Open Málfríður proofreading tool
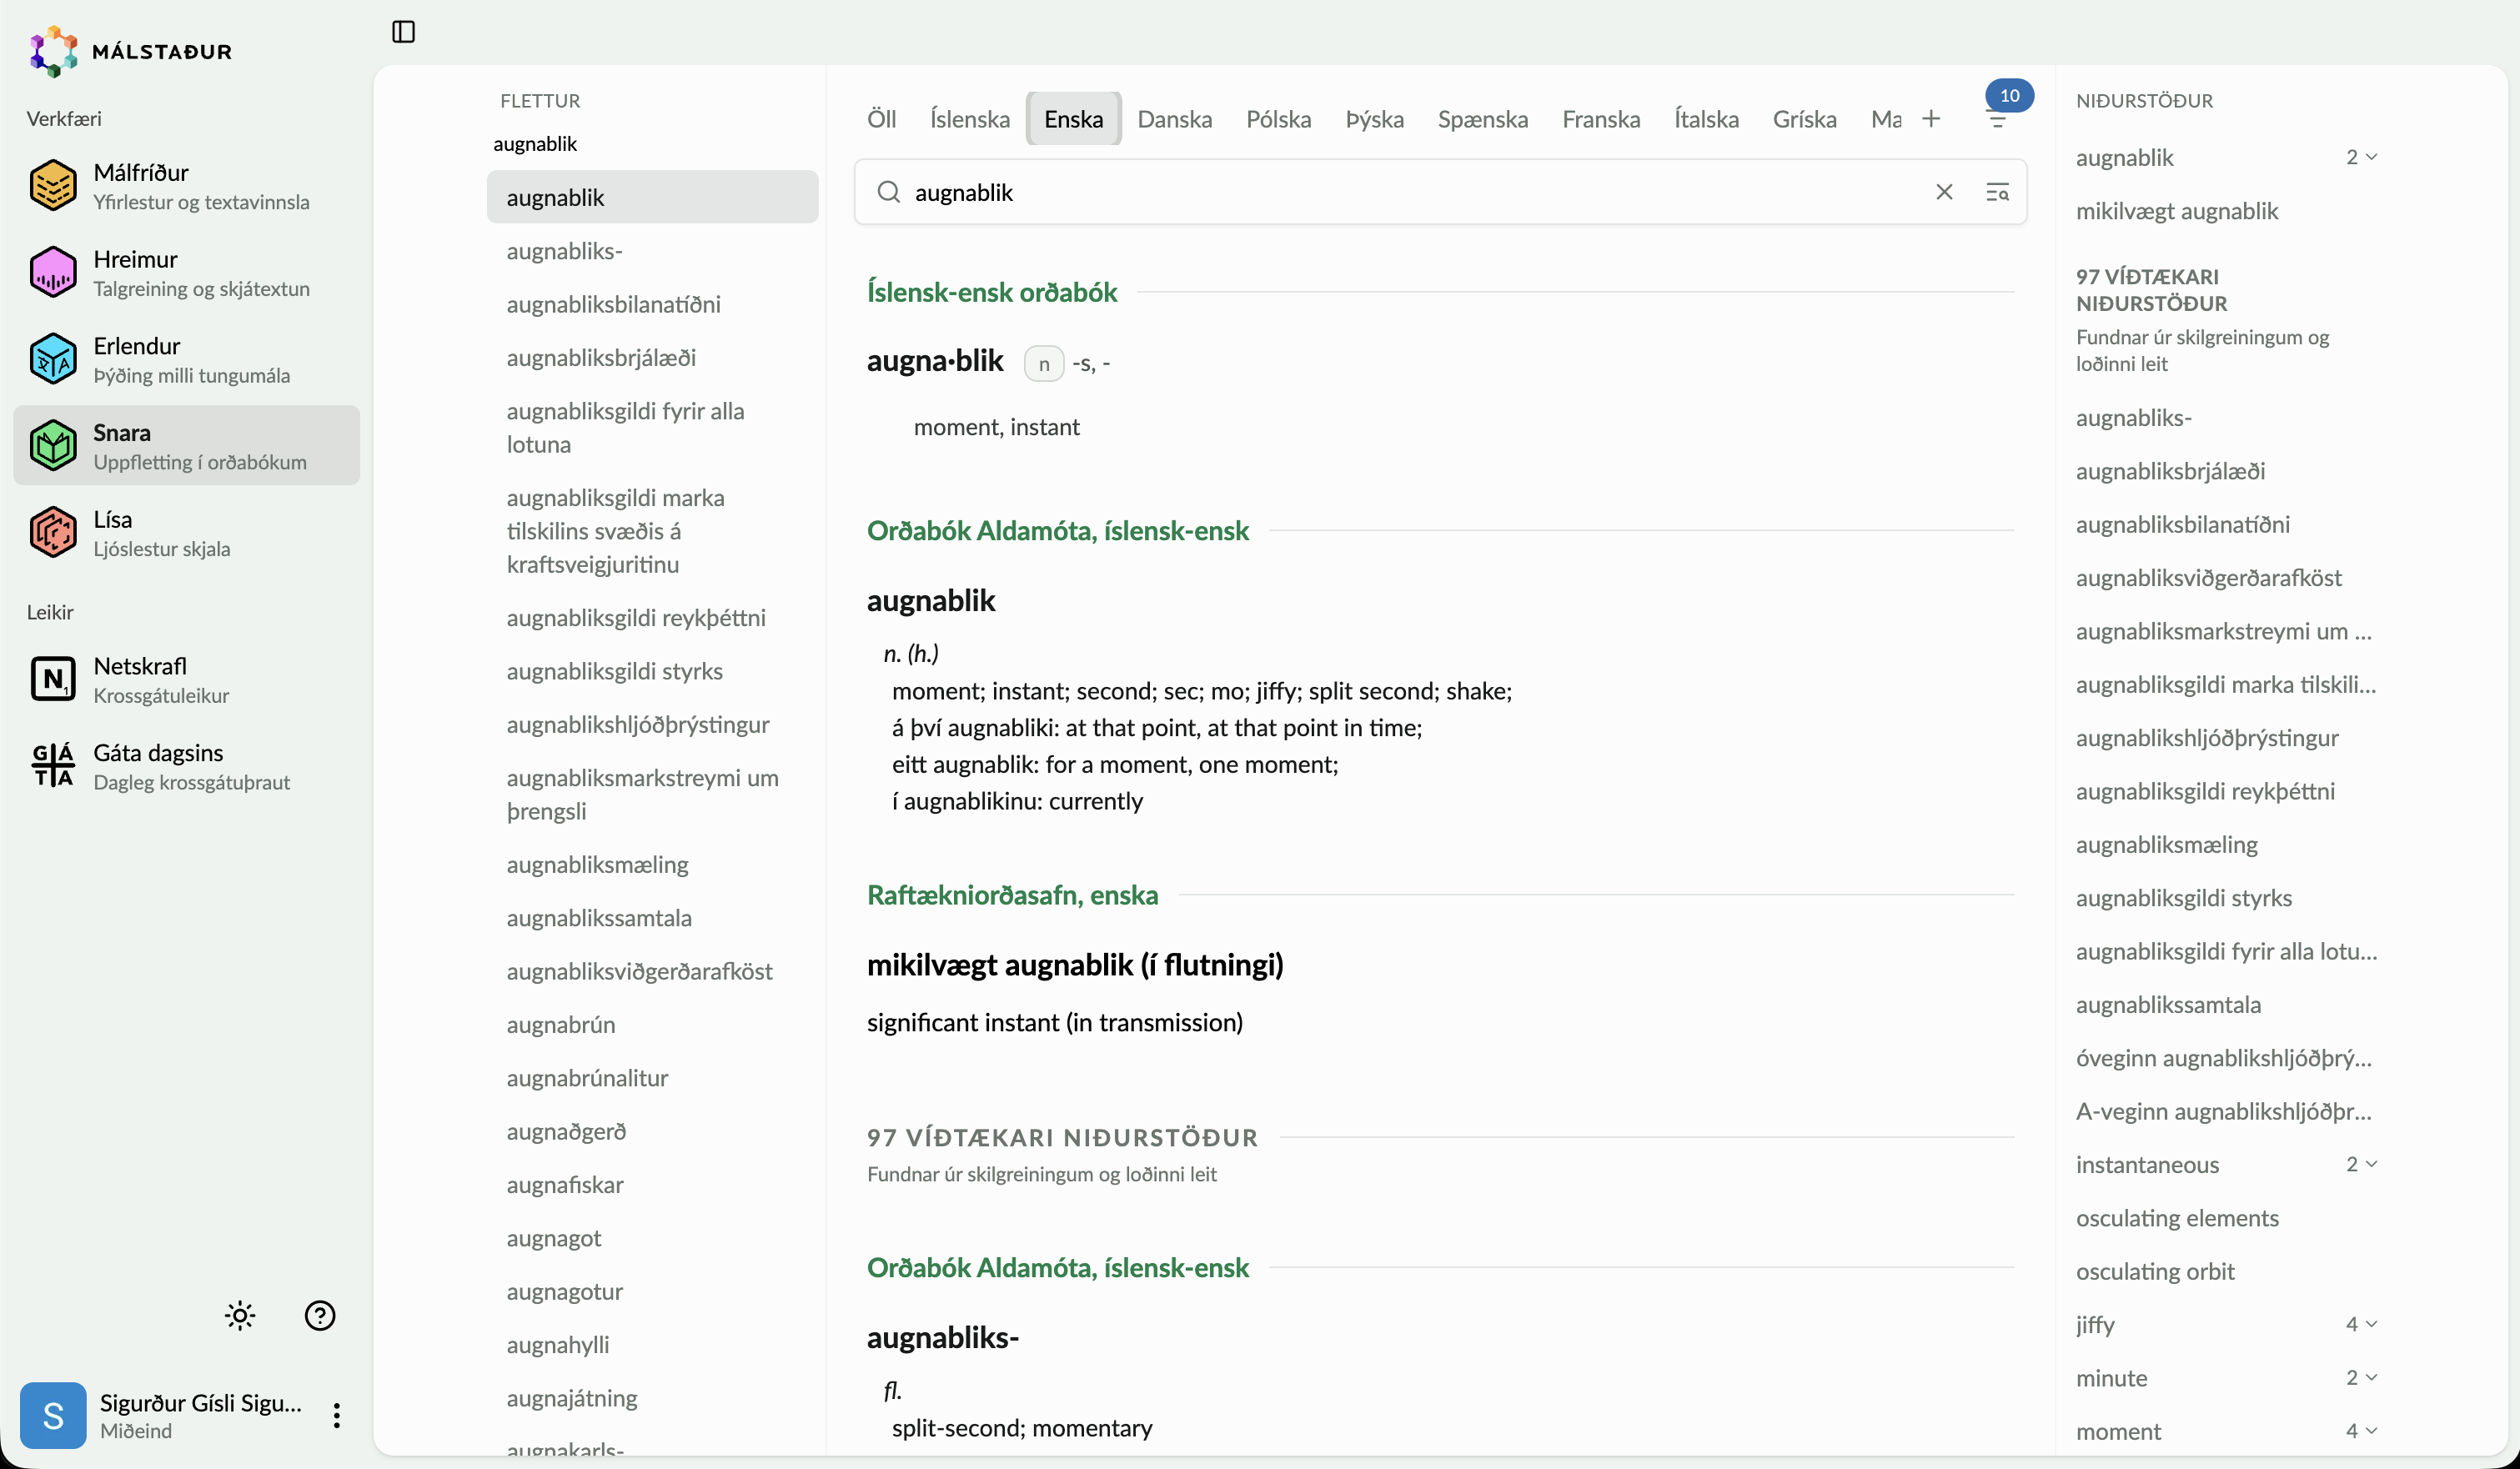Image resolution: width=2520 pixels, height=1469 pixels. (x=186, y=186)
